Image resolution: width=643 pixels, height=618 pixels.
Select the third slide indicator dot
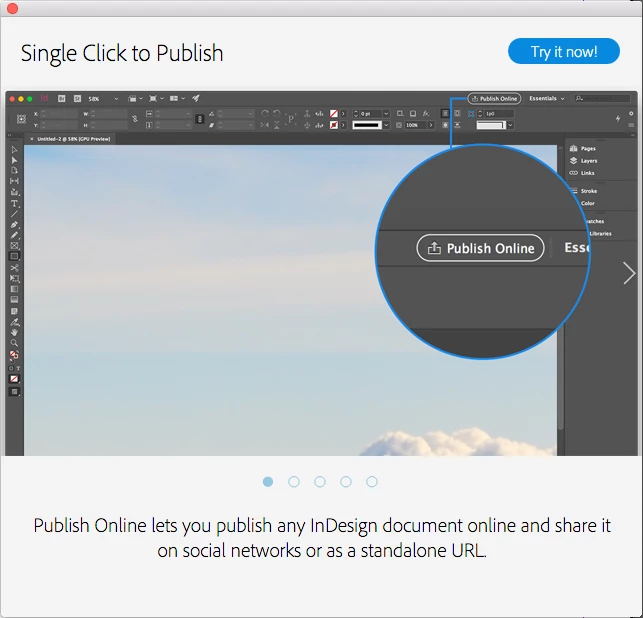[320, 481]
